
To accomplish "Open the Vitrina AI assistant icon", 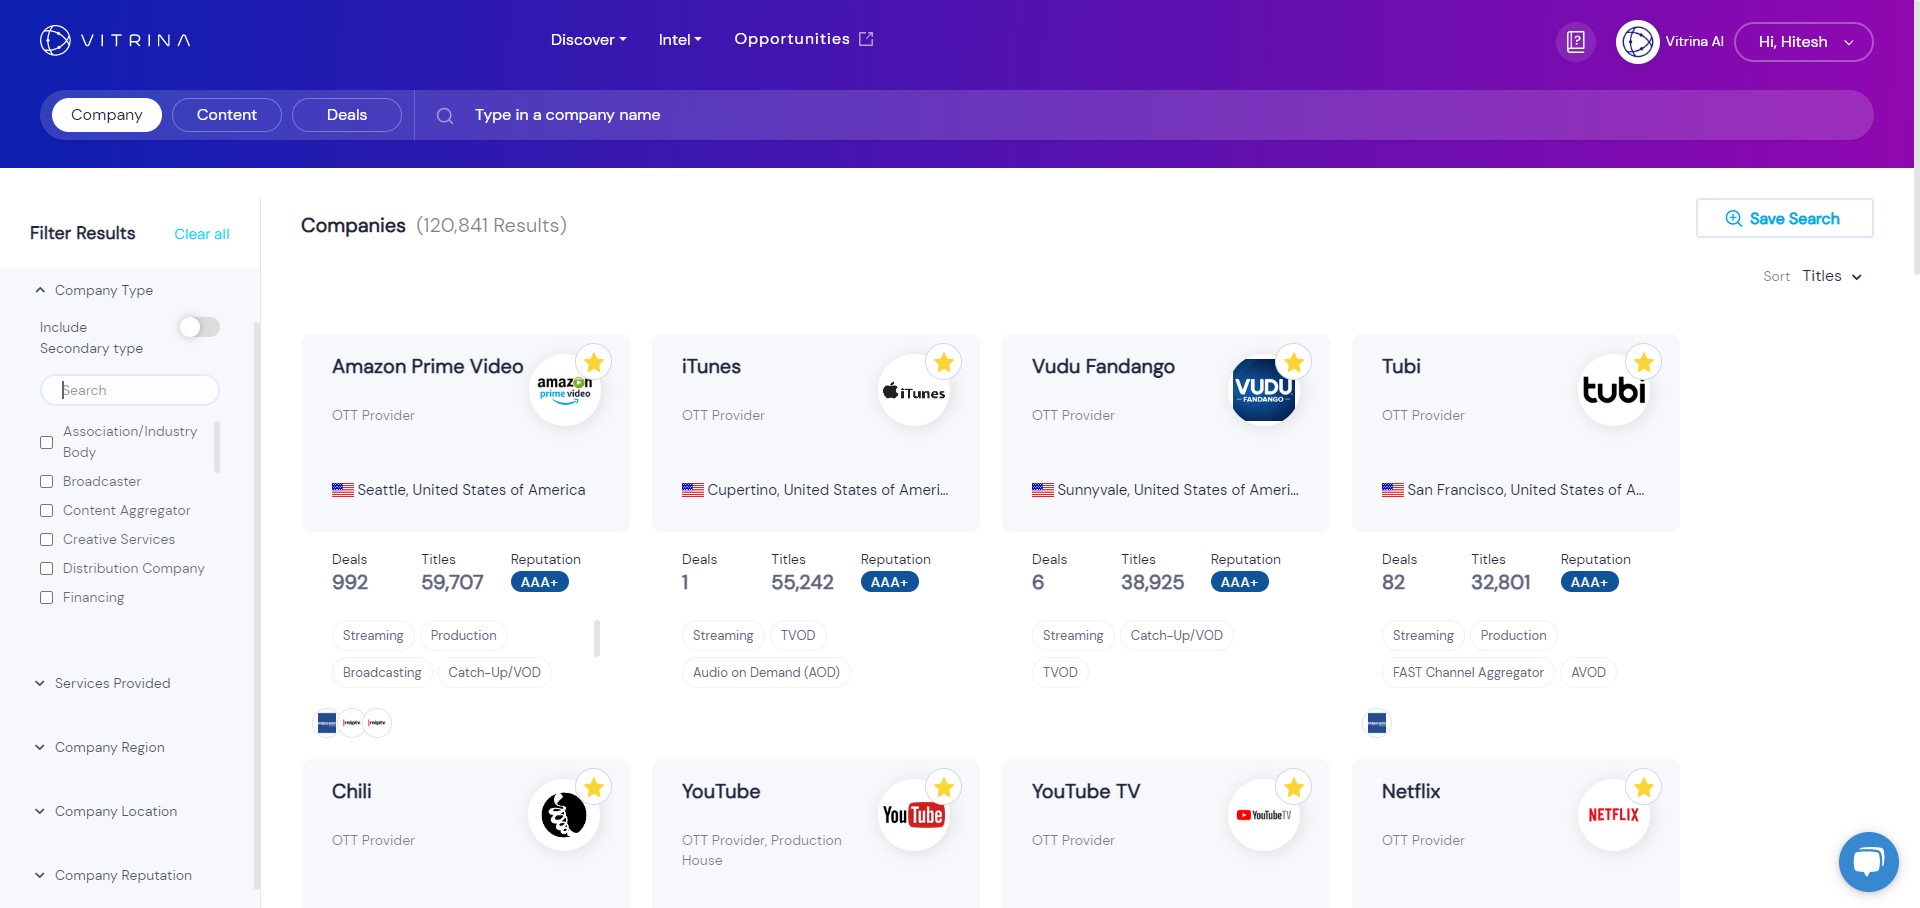I will tap(1638, 42).
